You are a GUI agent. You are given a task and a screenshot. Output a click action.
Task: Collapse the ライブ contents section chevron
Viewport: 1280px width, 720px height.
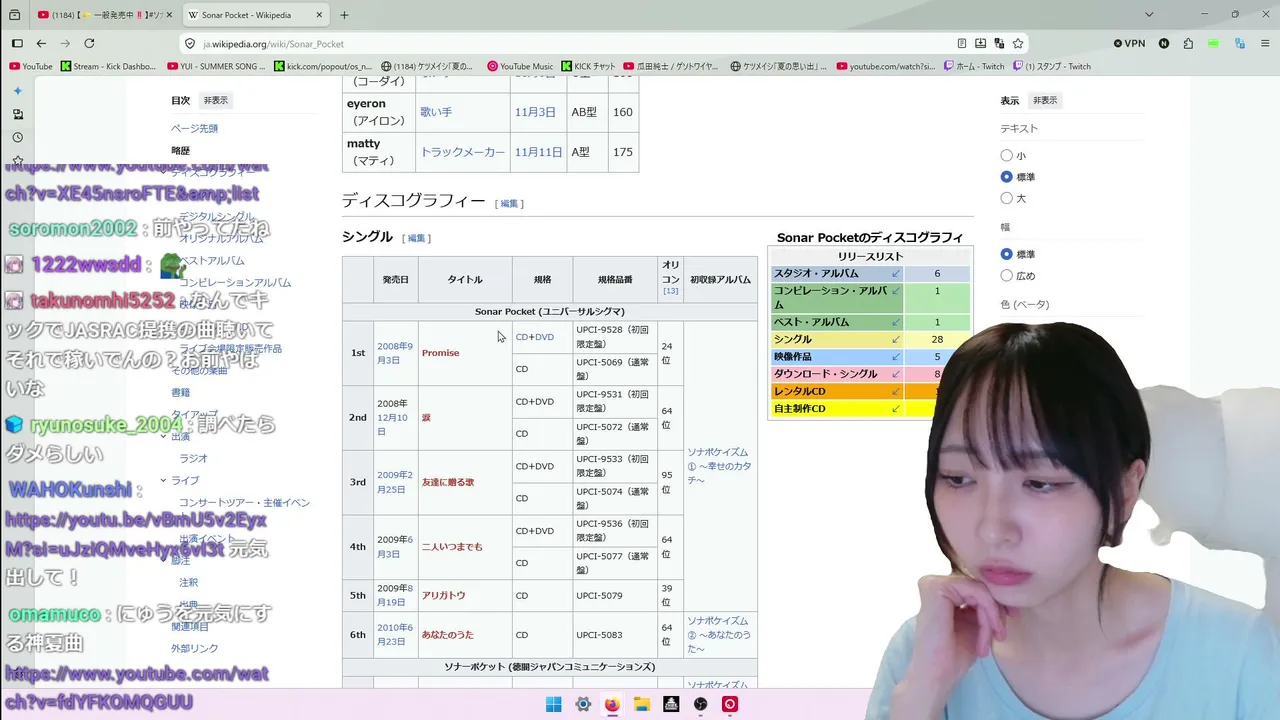[x=164, y=480]
